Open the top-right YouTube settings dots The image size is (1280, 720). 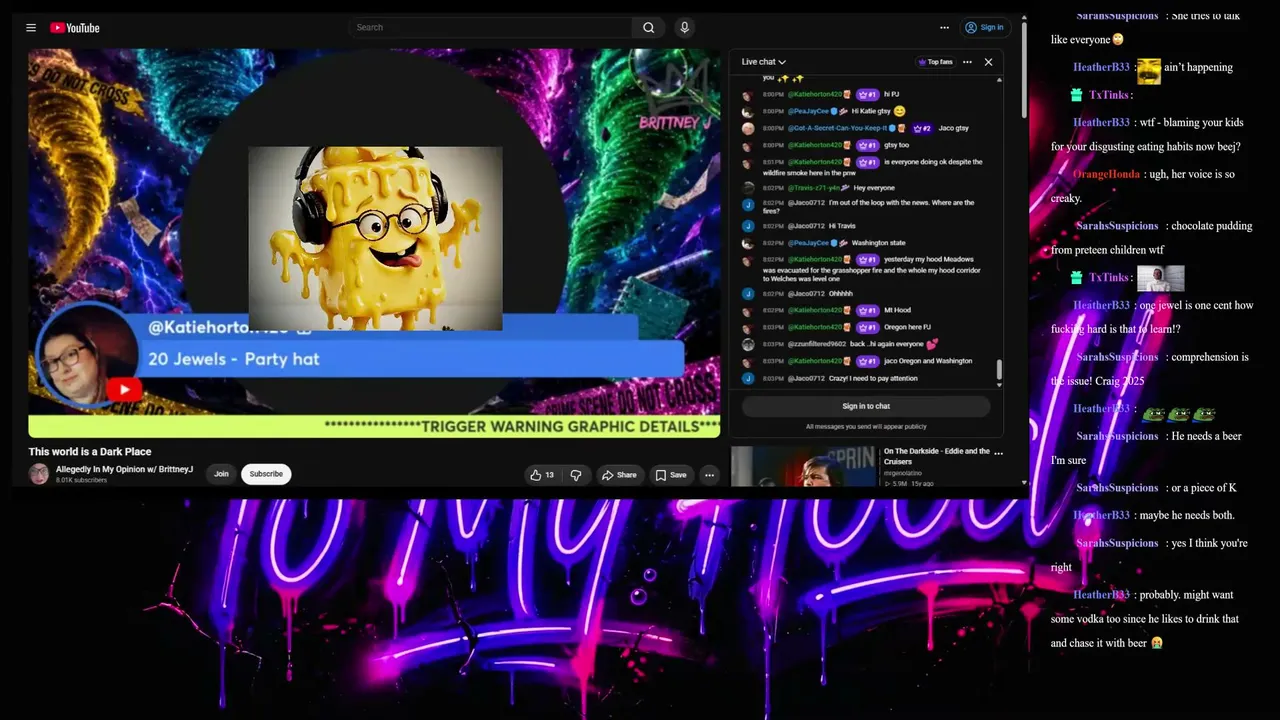coord(944,28)
